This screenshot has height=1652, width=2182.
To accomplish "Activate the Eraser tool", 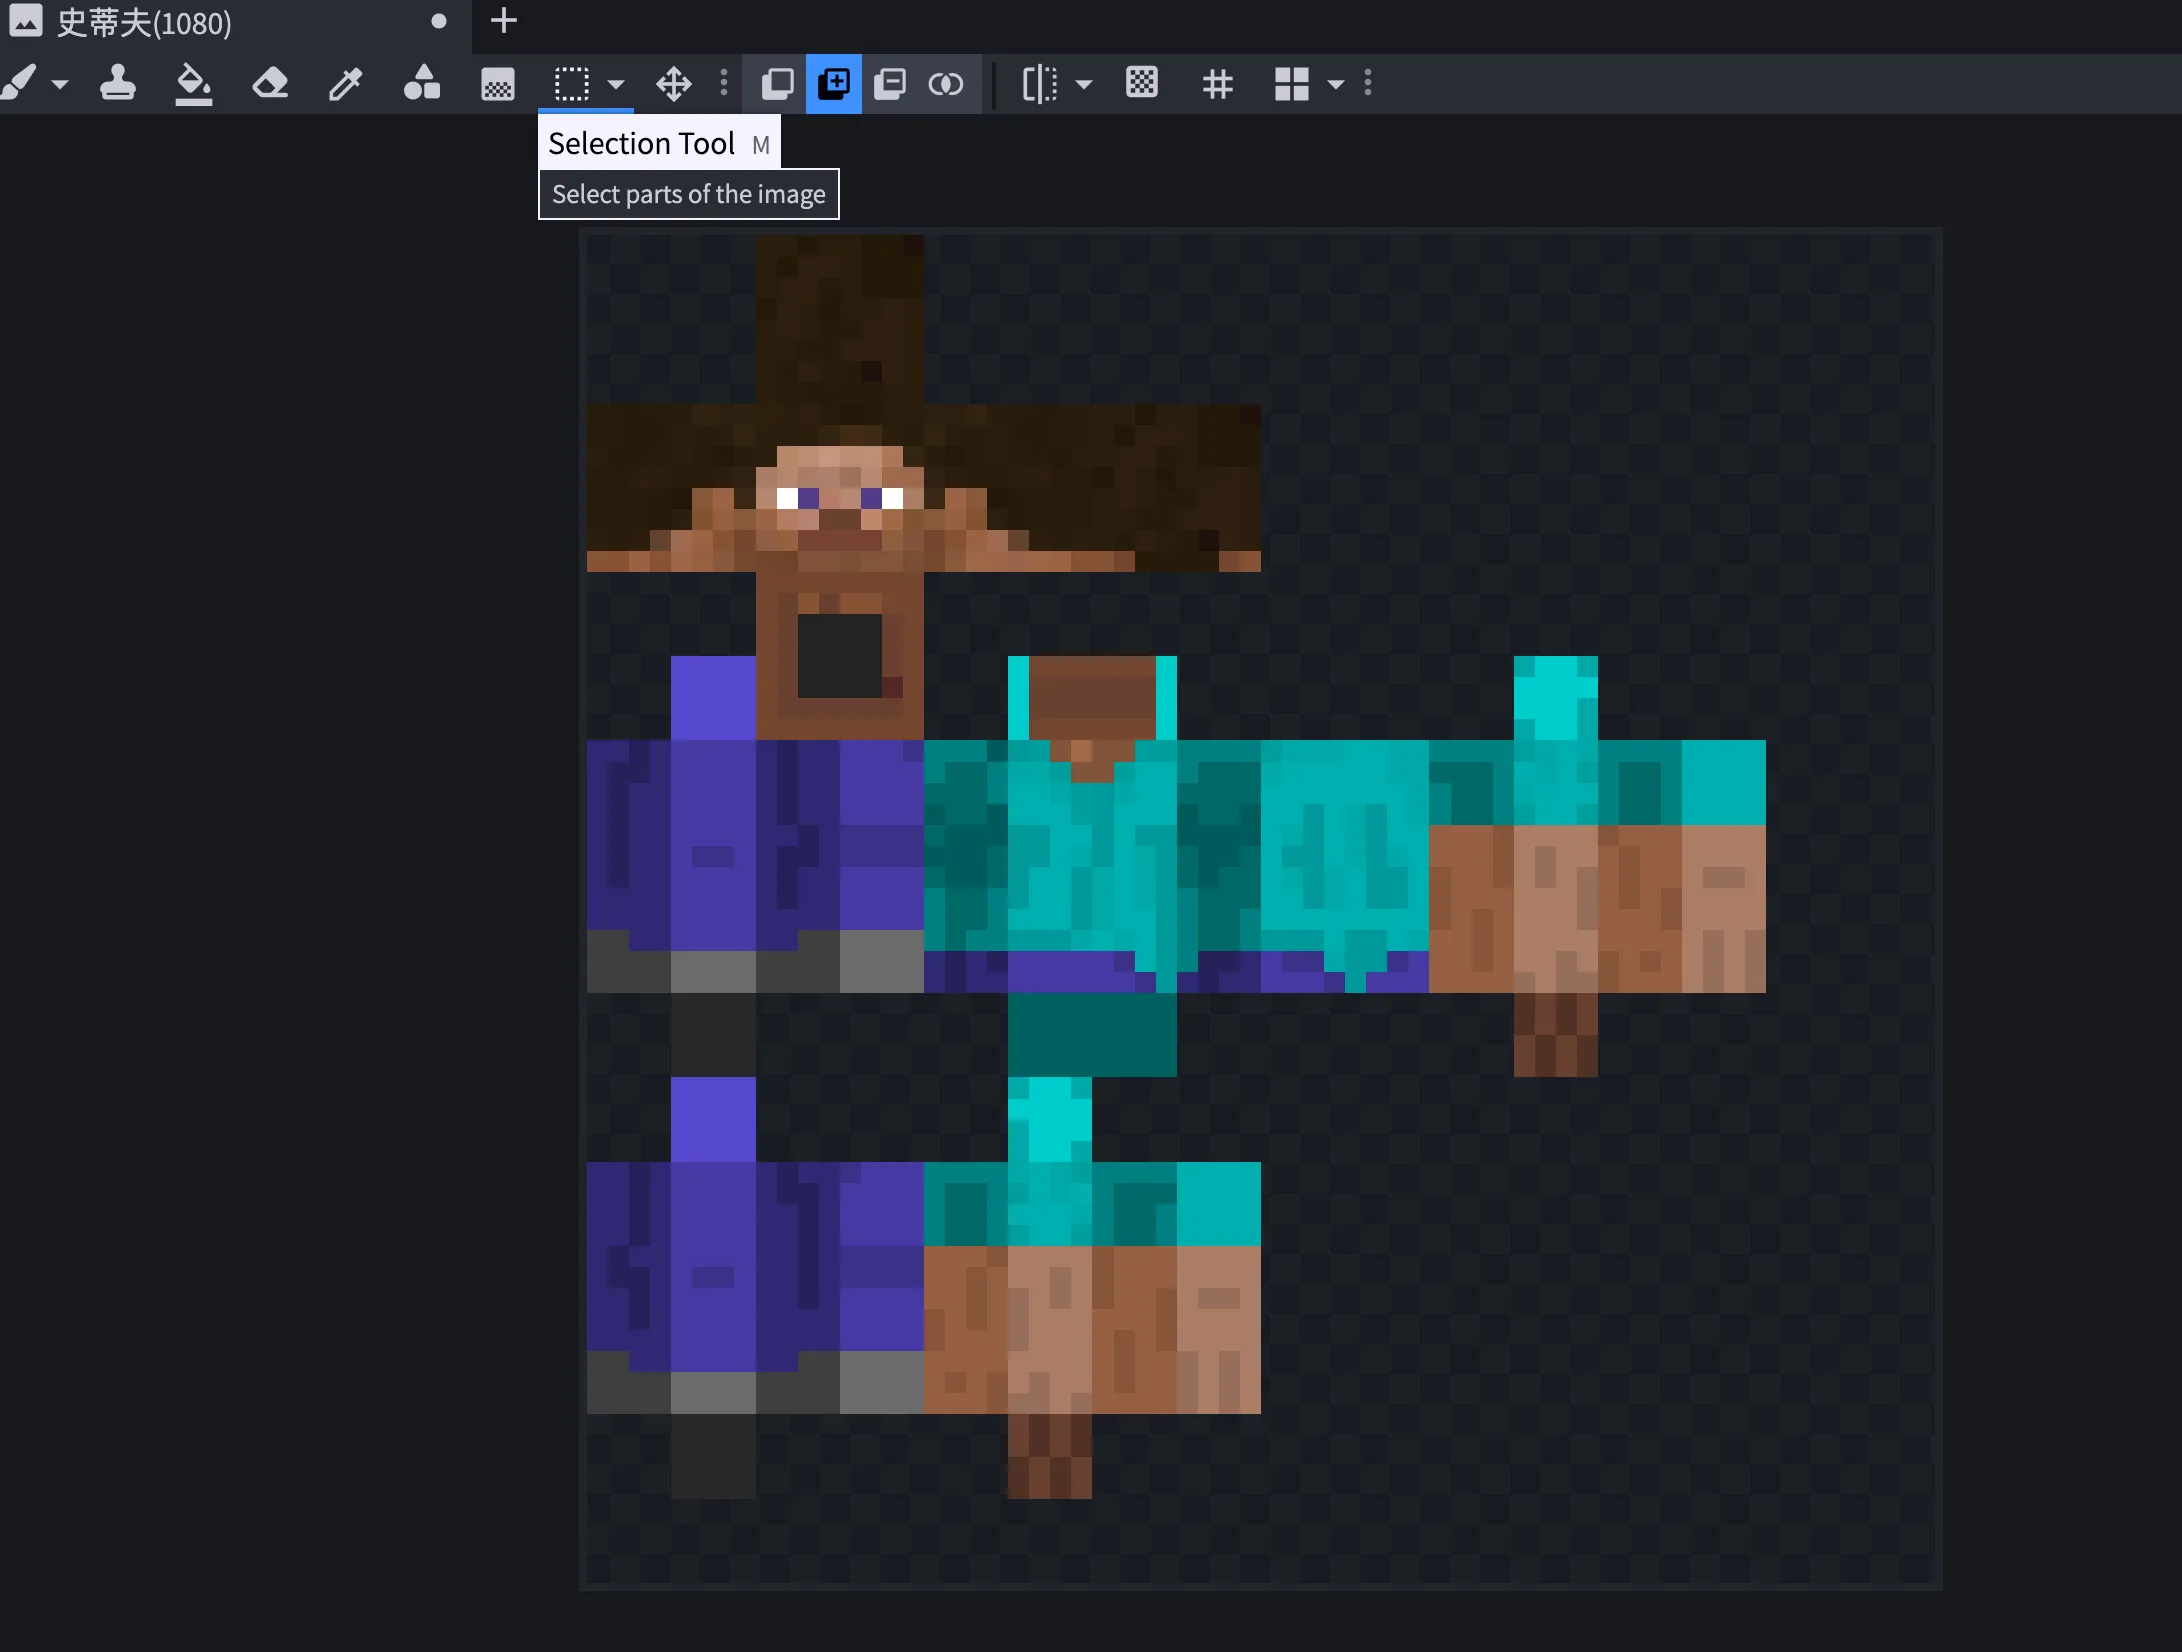I will pyautogui.click(x=270, y=83).
